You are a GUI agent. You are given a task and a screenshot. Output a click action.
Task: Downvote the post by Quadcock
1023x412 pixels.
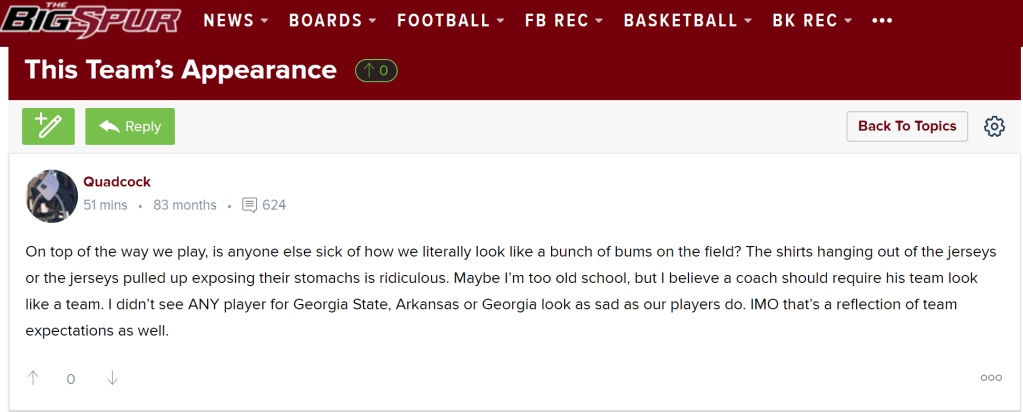tap(112, 378)
